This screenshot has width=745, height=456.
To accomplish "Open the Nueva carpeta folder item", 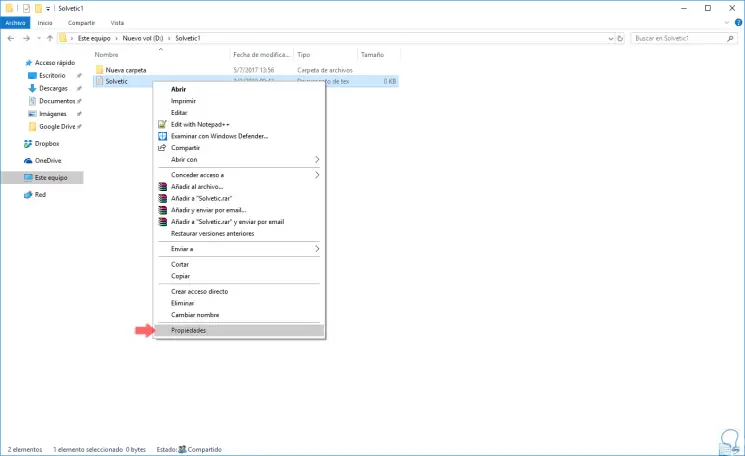I will tap(125, 70).
